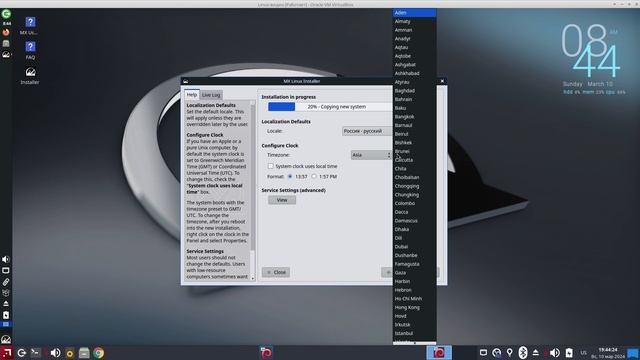Open the FAQ desktop shortcut
The width and height of the screenshot is (640, 360).
(x=30, y=50)
